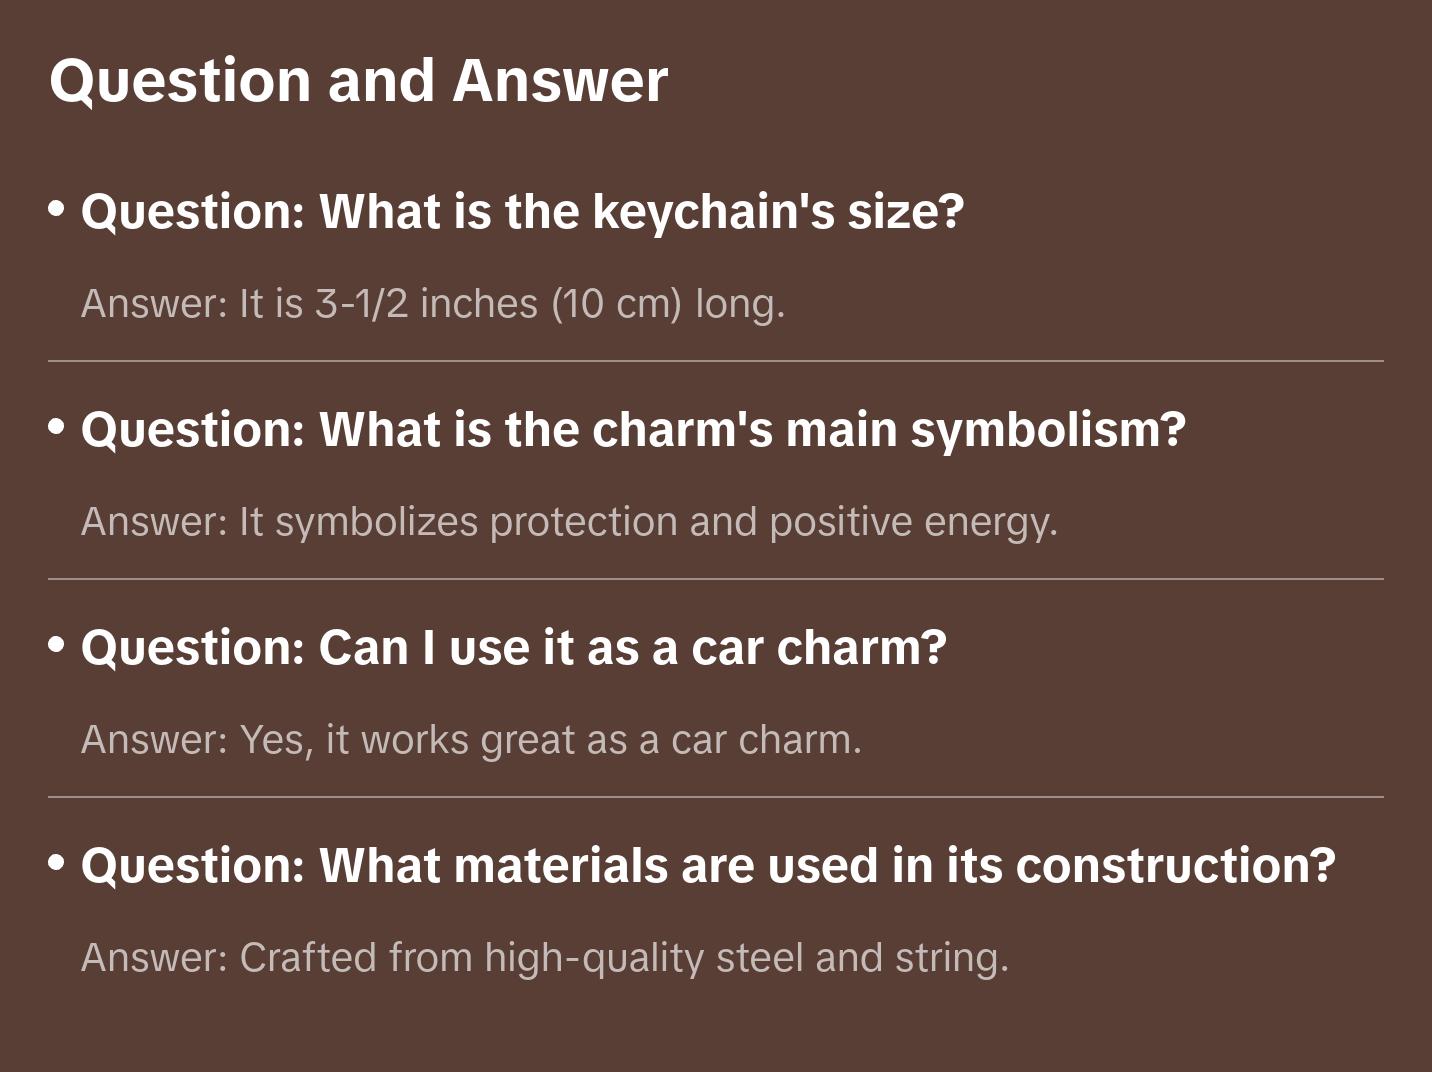Click the 3-1/2 inches answer text
Image resolution: width=1432 pixels, height=1072 pixels.
click(x=433, y=303)
